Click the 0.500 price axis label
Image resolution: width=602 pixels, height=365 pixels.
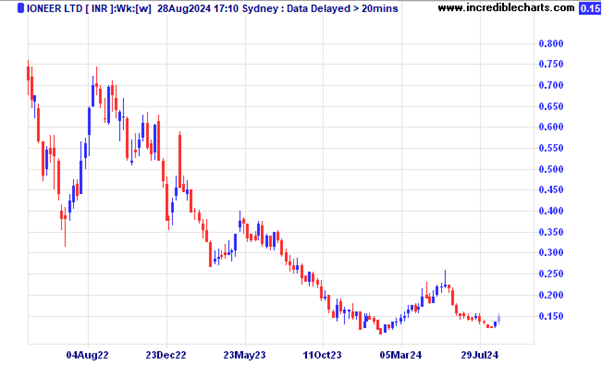551,169
